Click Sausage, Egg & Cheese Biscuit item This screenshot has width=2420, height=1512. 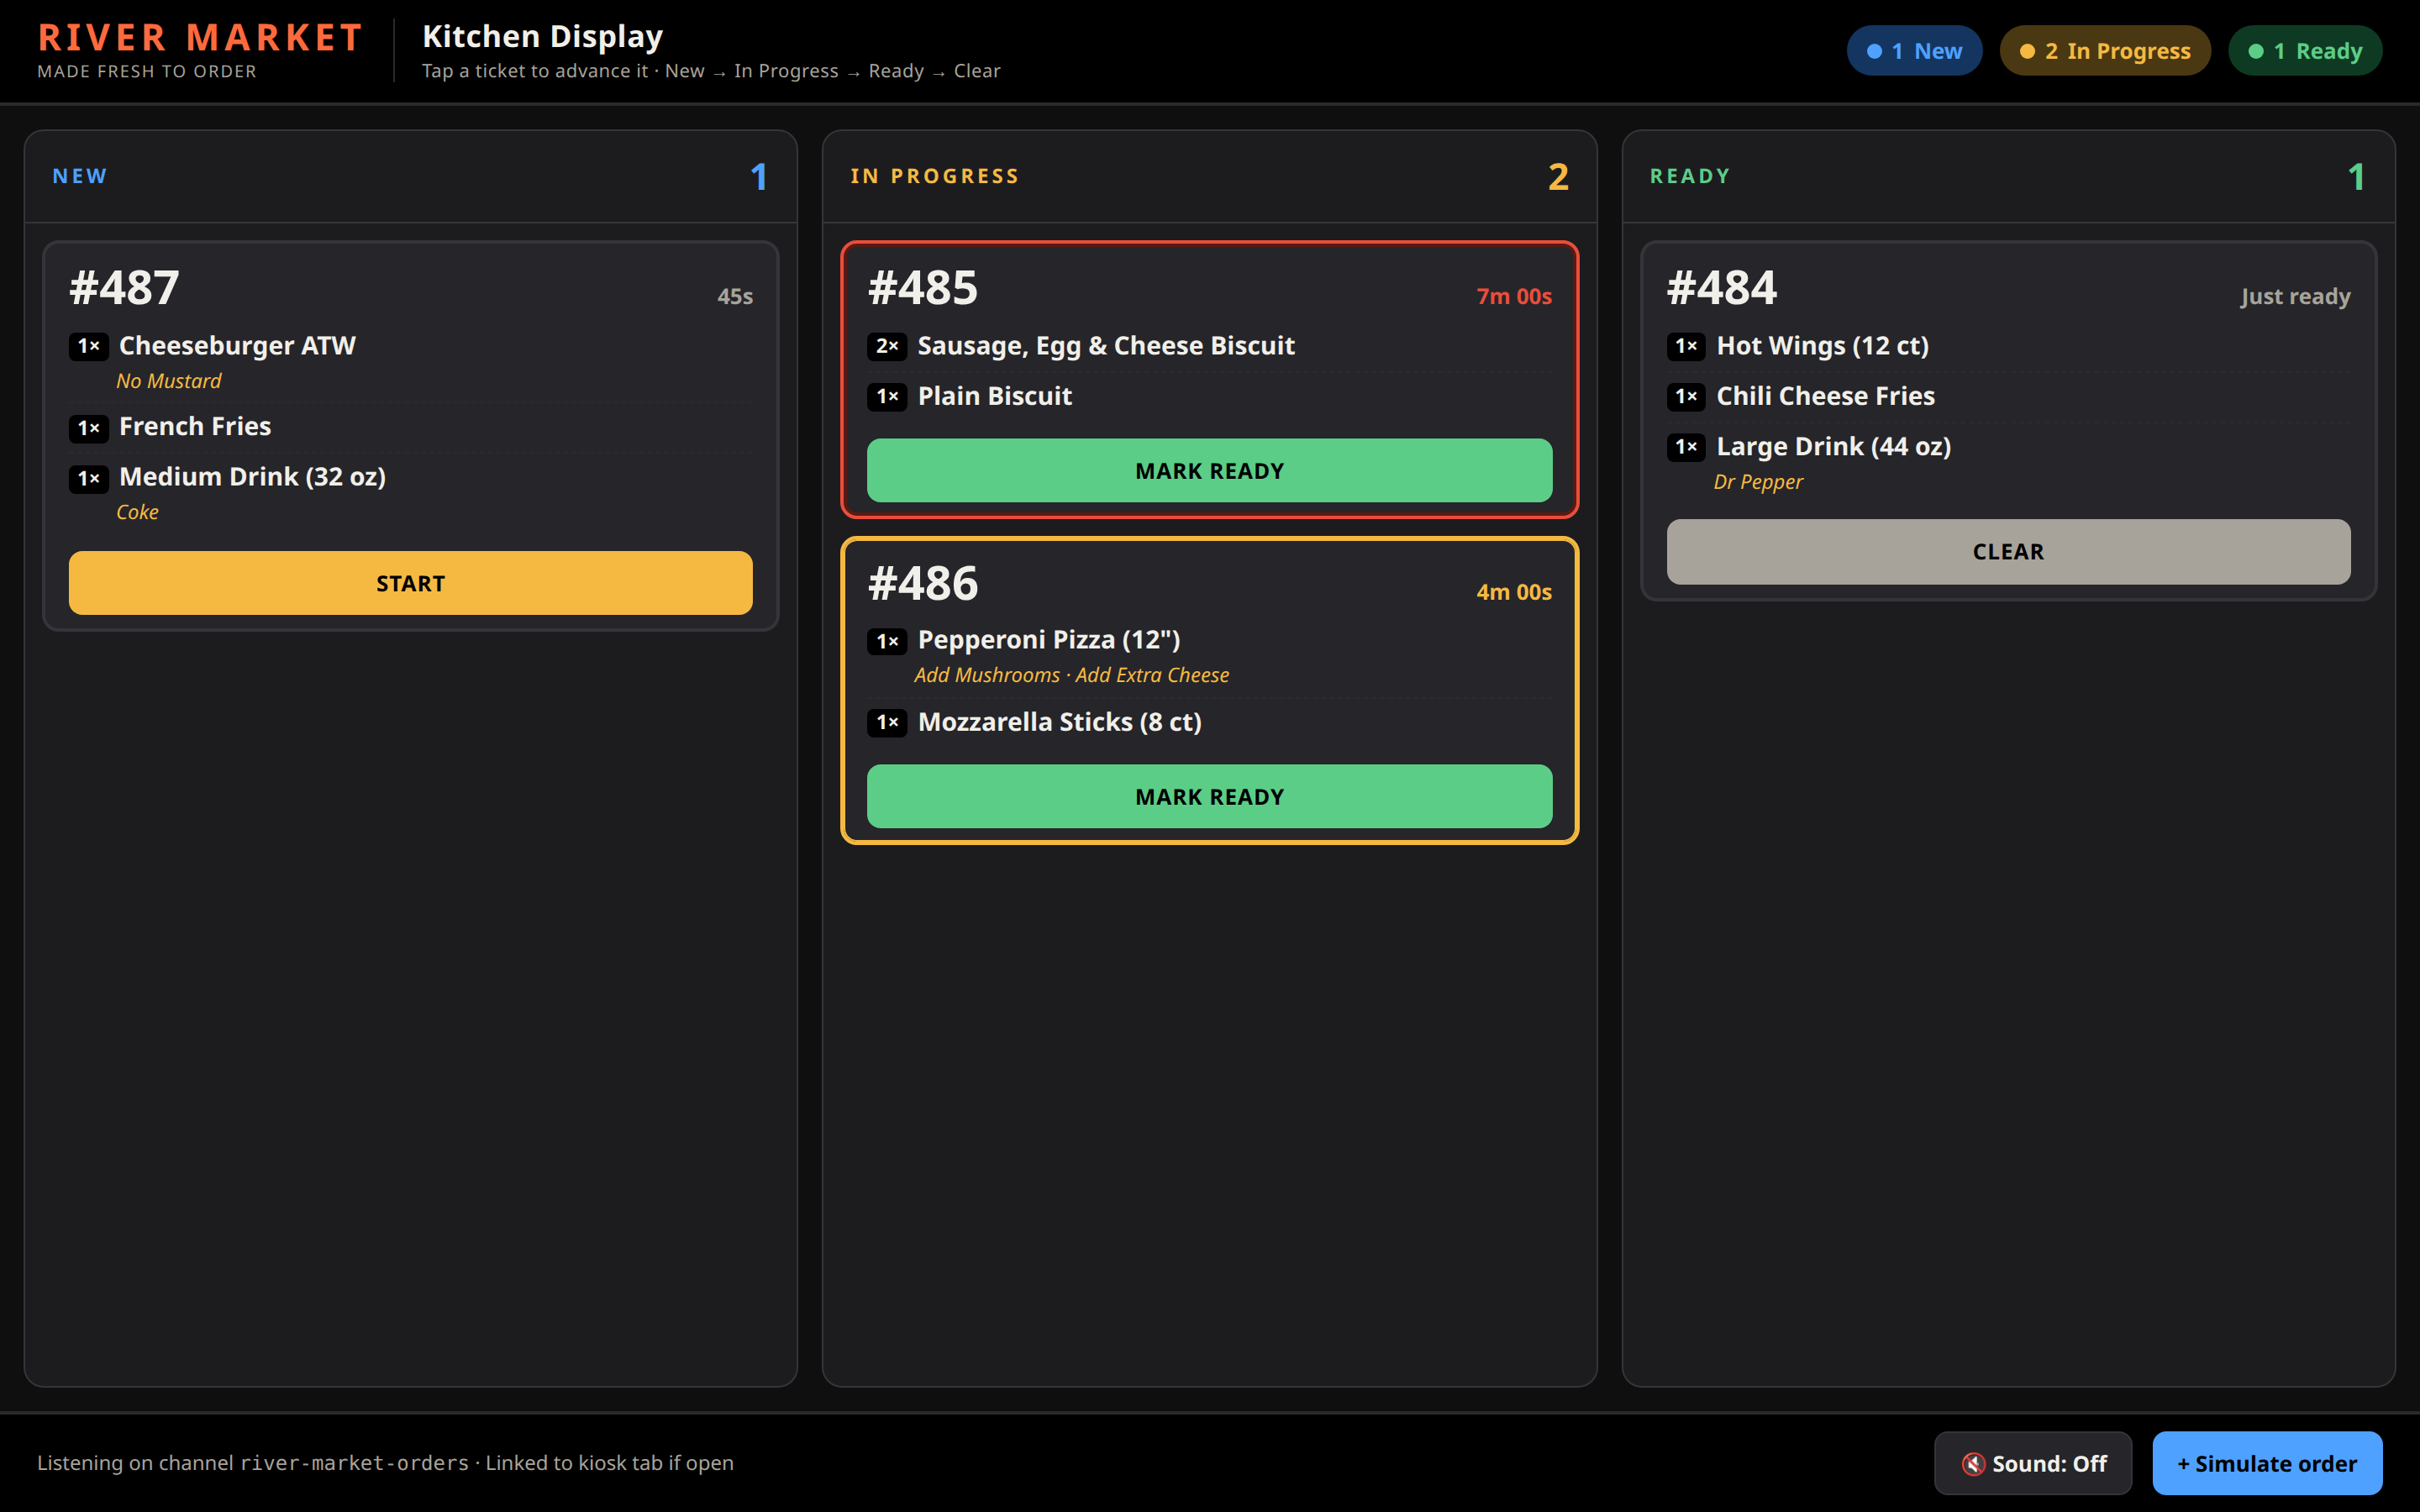[1106, 345]
